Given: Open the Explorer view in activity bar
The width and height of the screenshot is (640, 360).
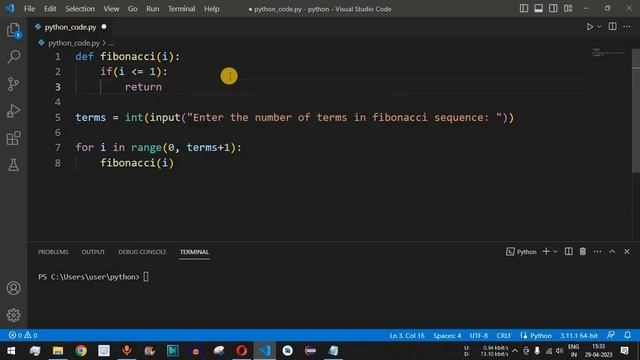Looking at the screenshot, I should [13, 31].
